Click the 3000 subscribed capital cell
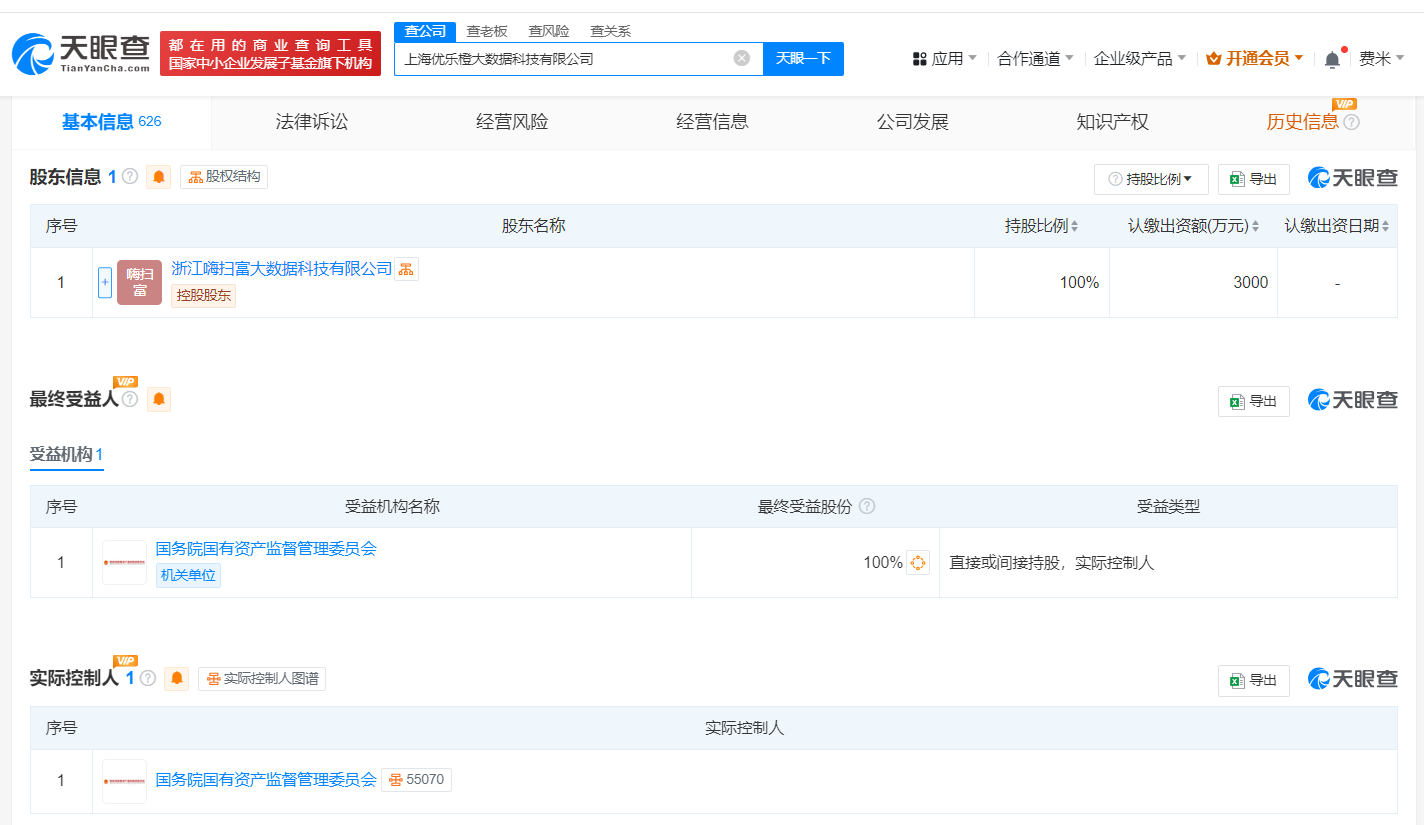This screenshot has height=825, width=1424. (1193, 283)
